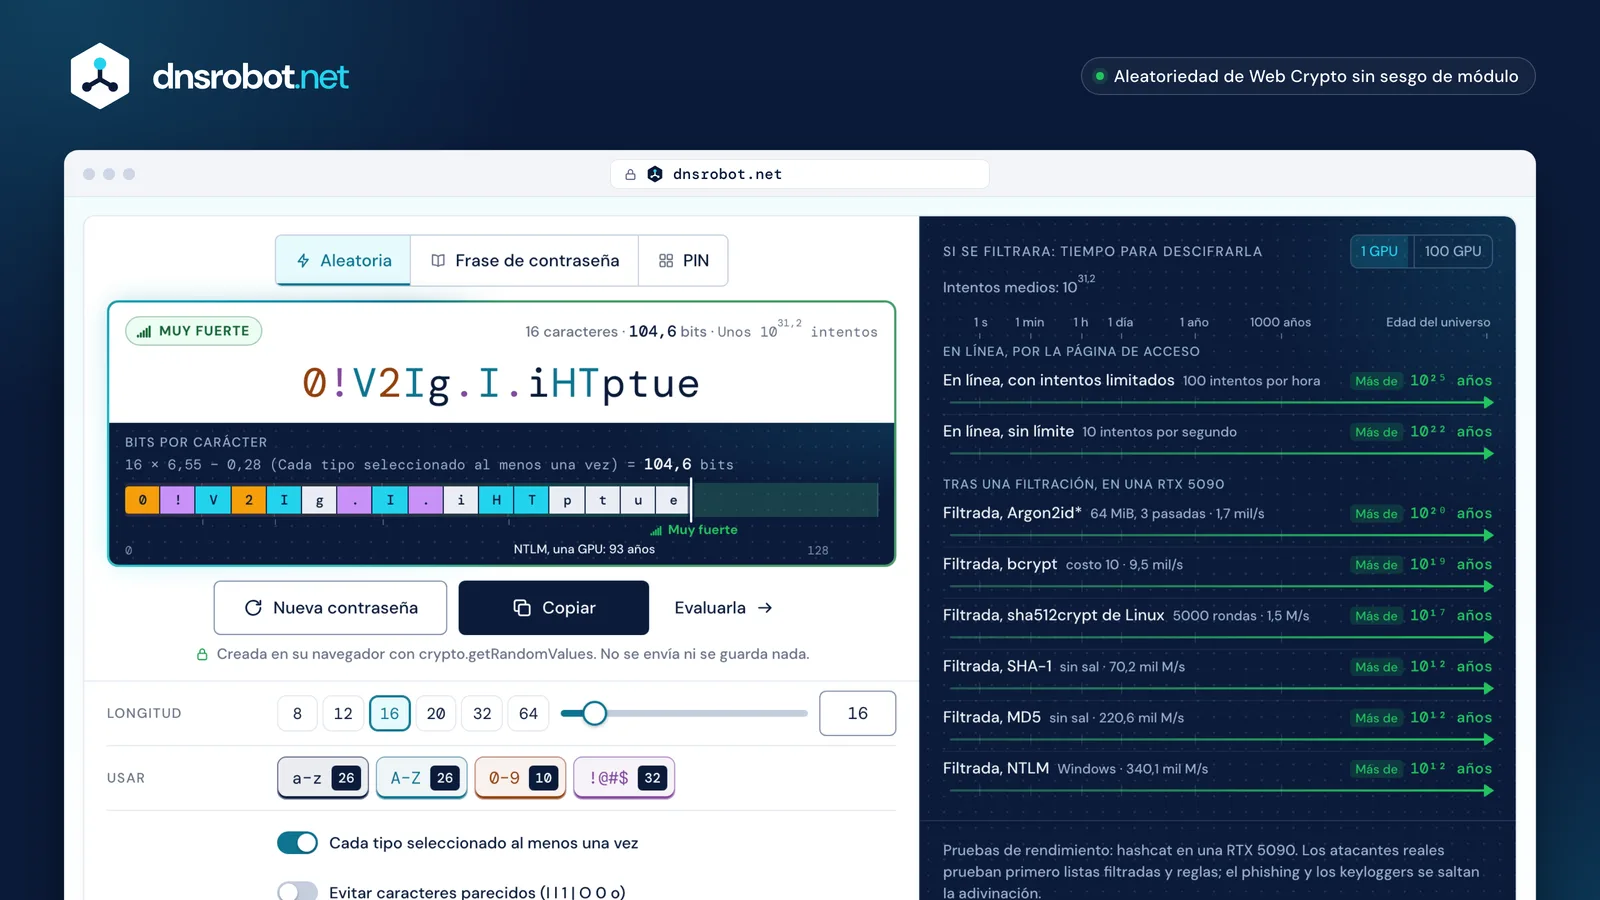Viewport: 1600px width, 900px height.
Task: Click 'Filtrada, Argon2id*' row label
Action: coord(1012,513)
